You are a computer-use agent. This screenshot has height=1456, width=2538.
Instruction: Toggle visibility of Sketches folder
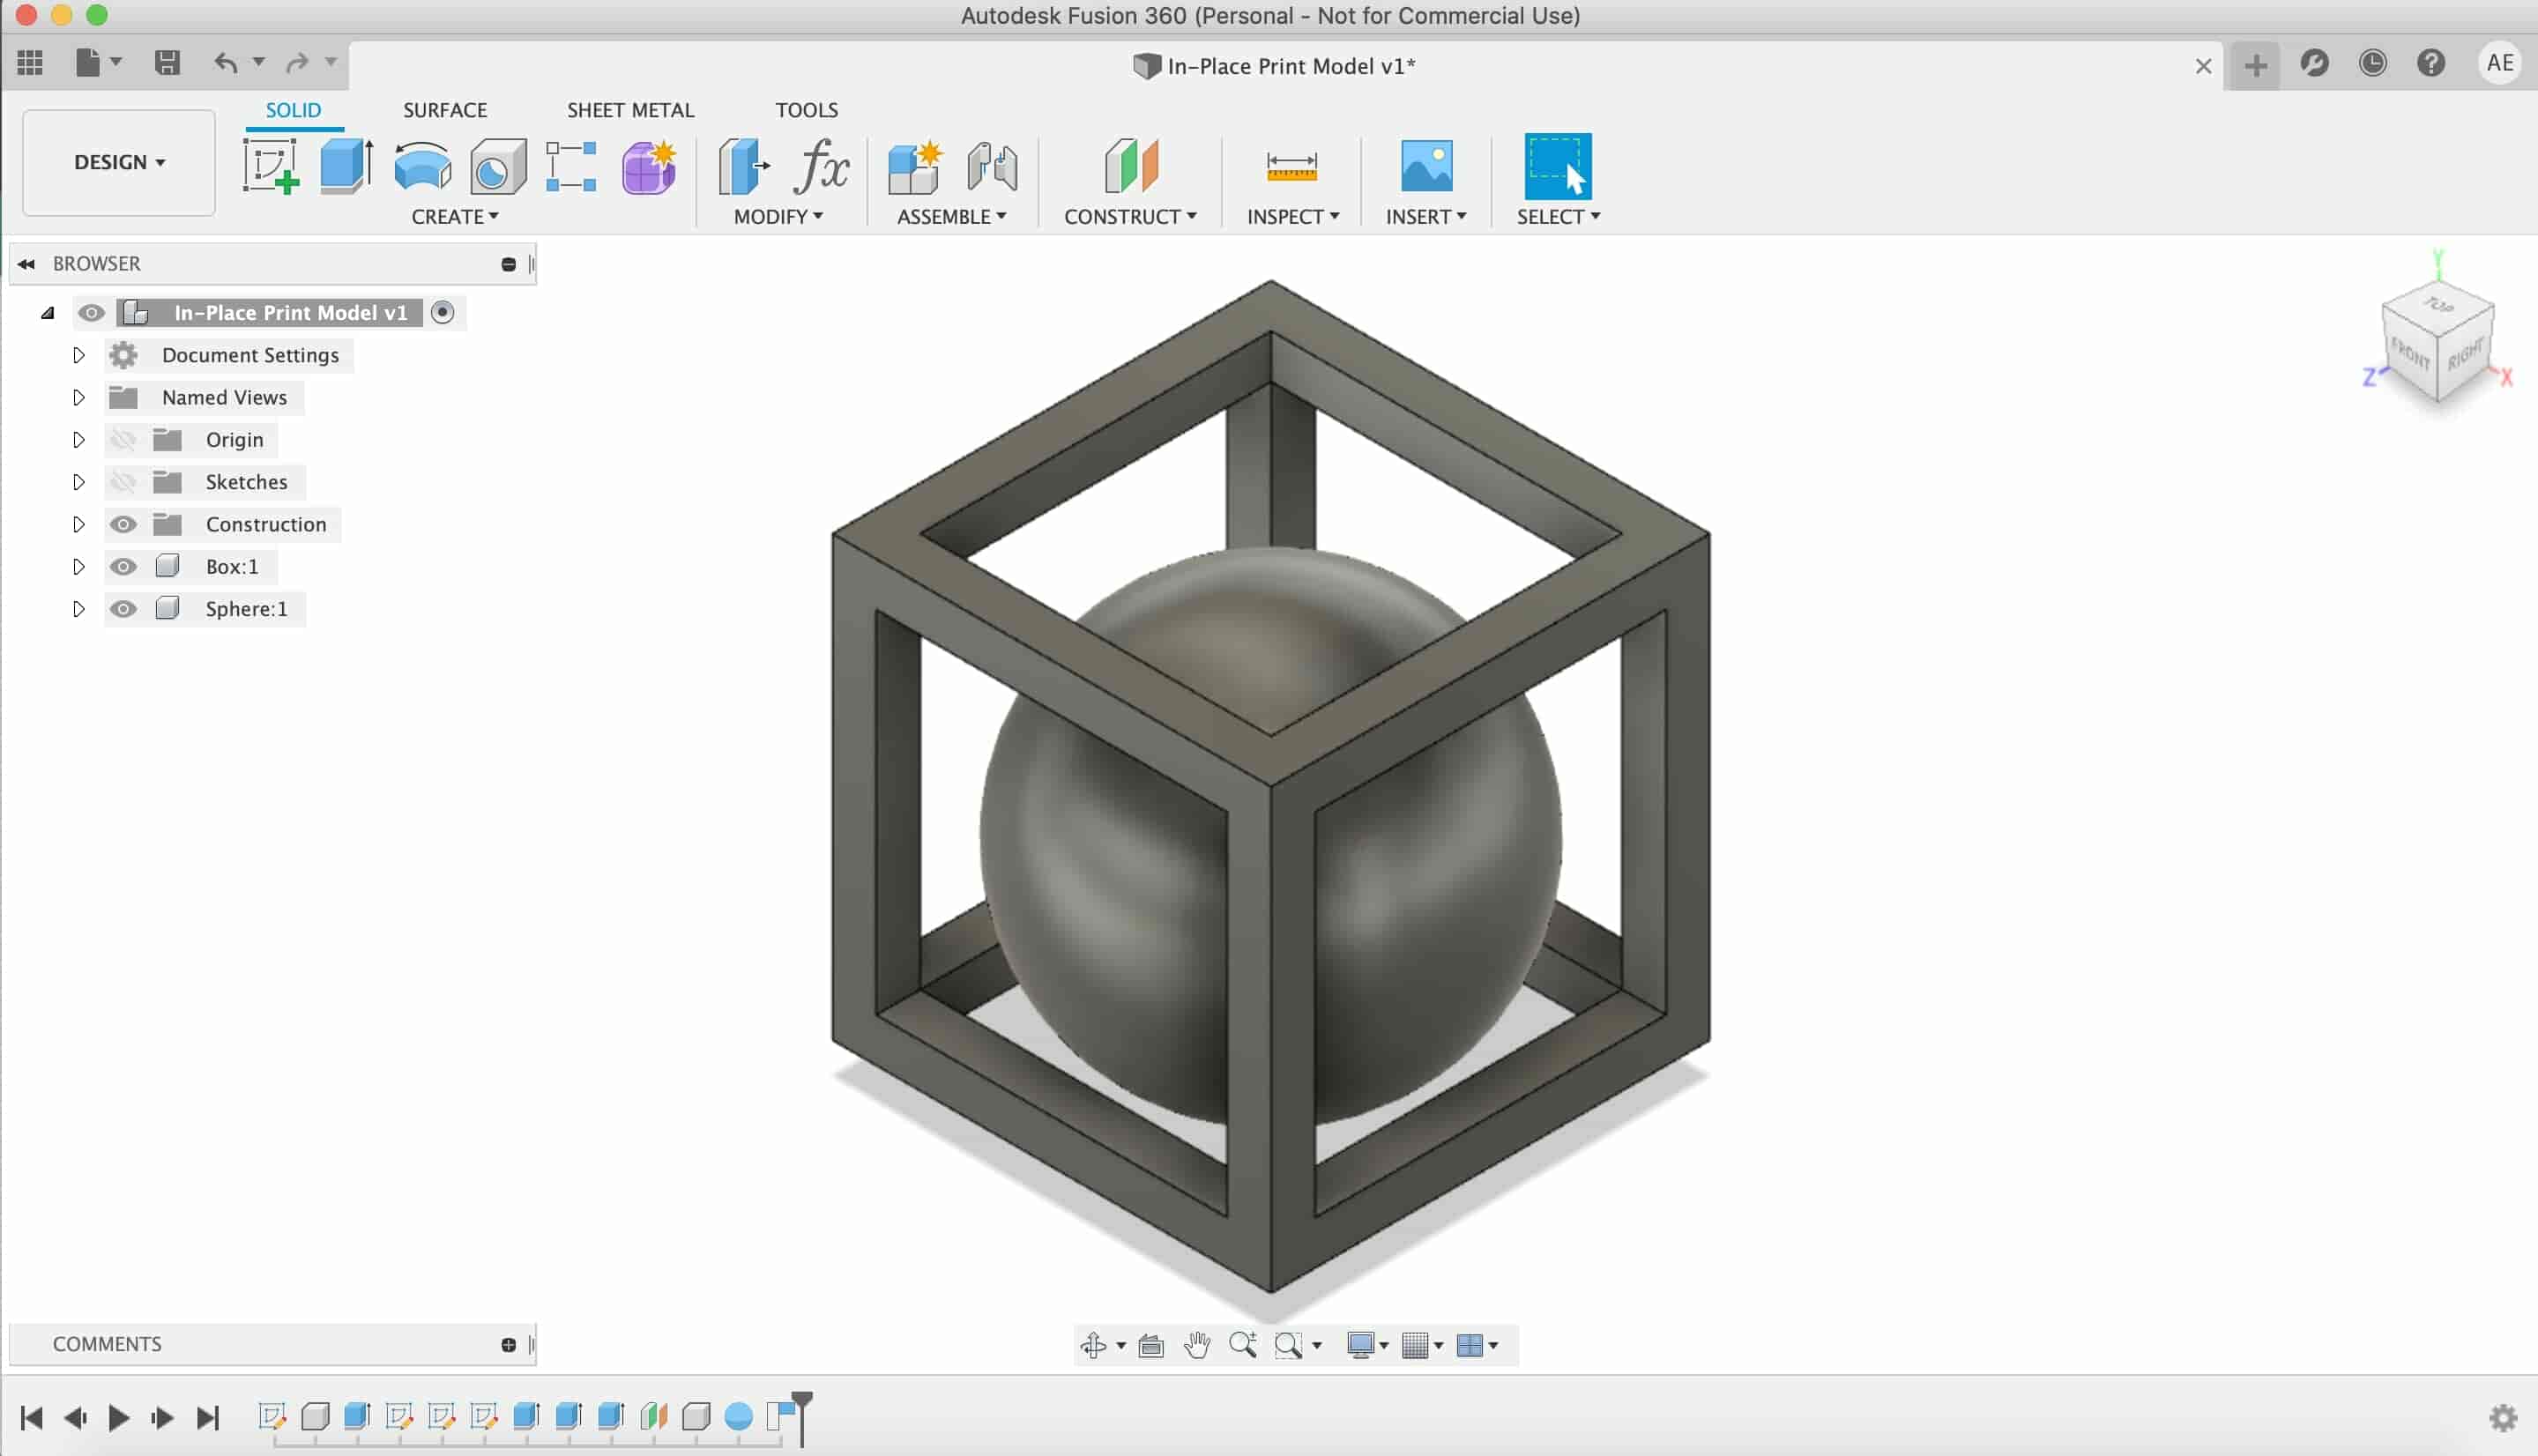123,482
